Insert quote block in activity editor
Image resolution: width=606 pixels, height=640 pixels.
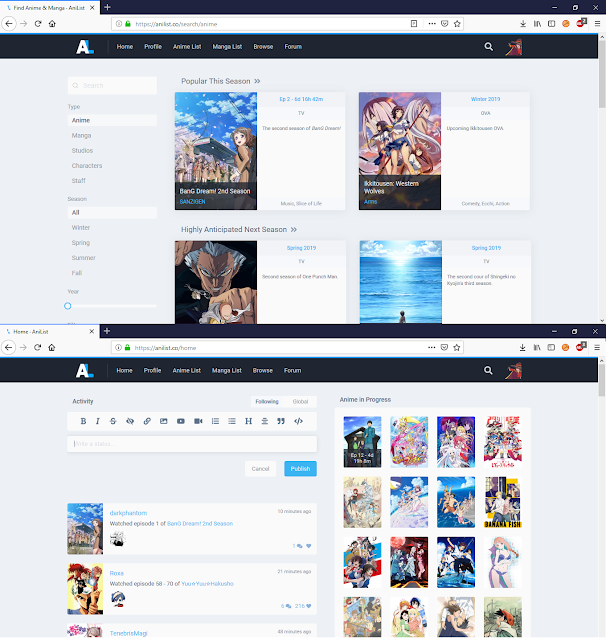(281, 421)
